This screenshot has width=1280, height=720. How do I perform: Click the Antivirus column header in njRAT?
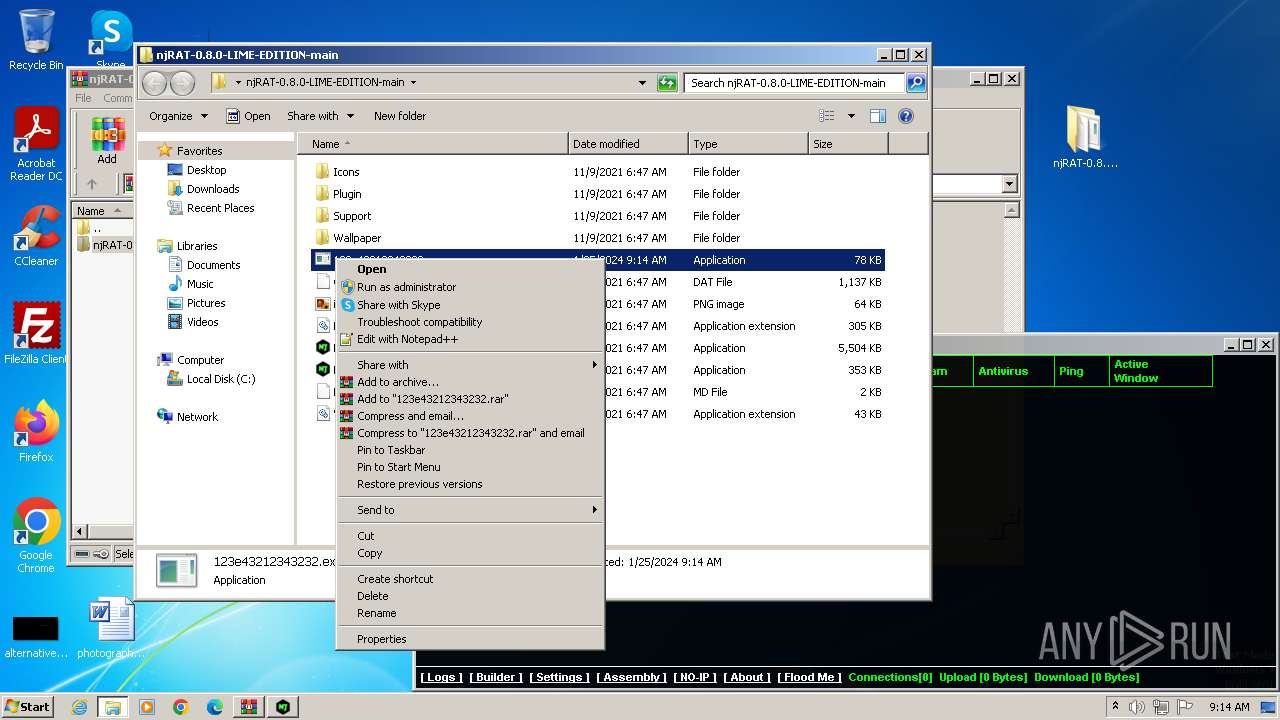(1013, 371)
